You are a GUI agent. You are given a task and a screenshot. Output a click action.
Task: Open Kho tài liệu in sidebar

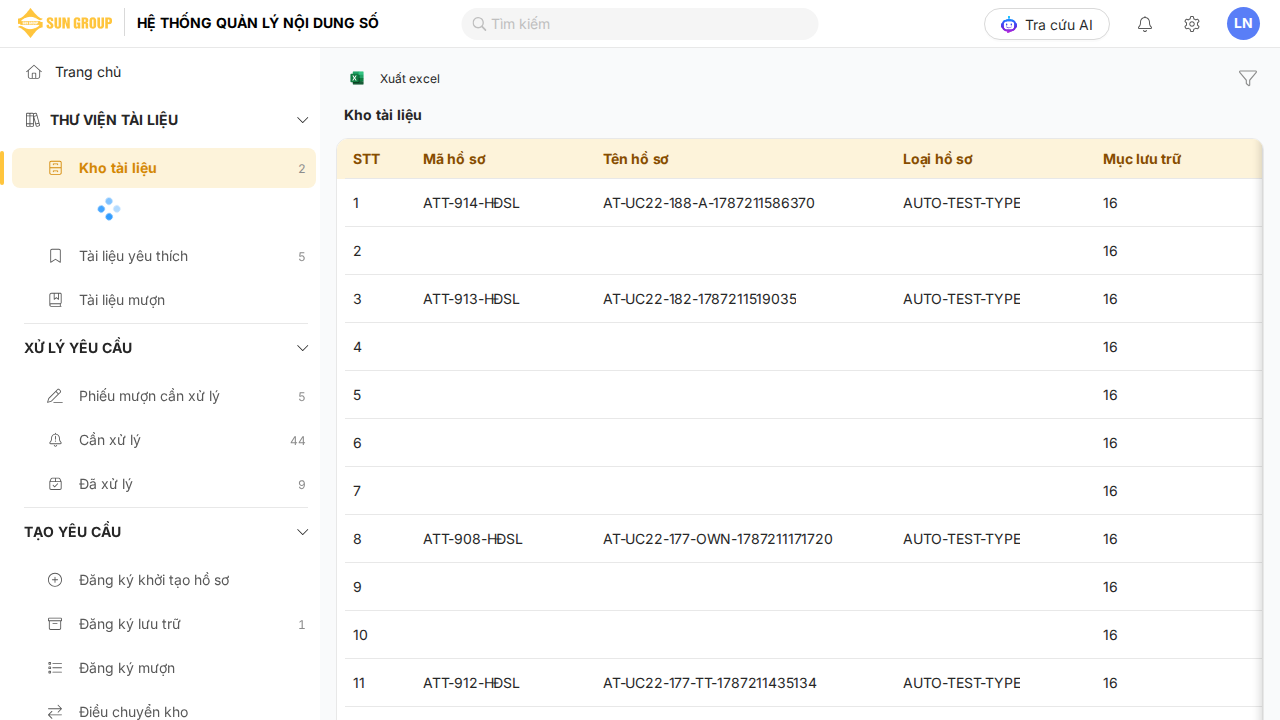[x=164, y=168]
